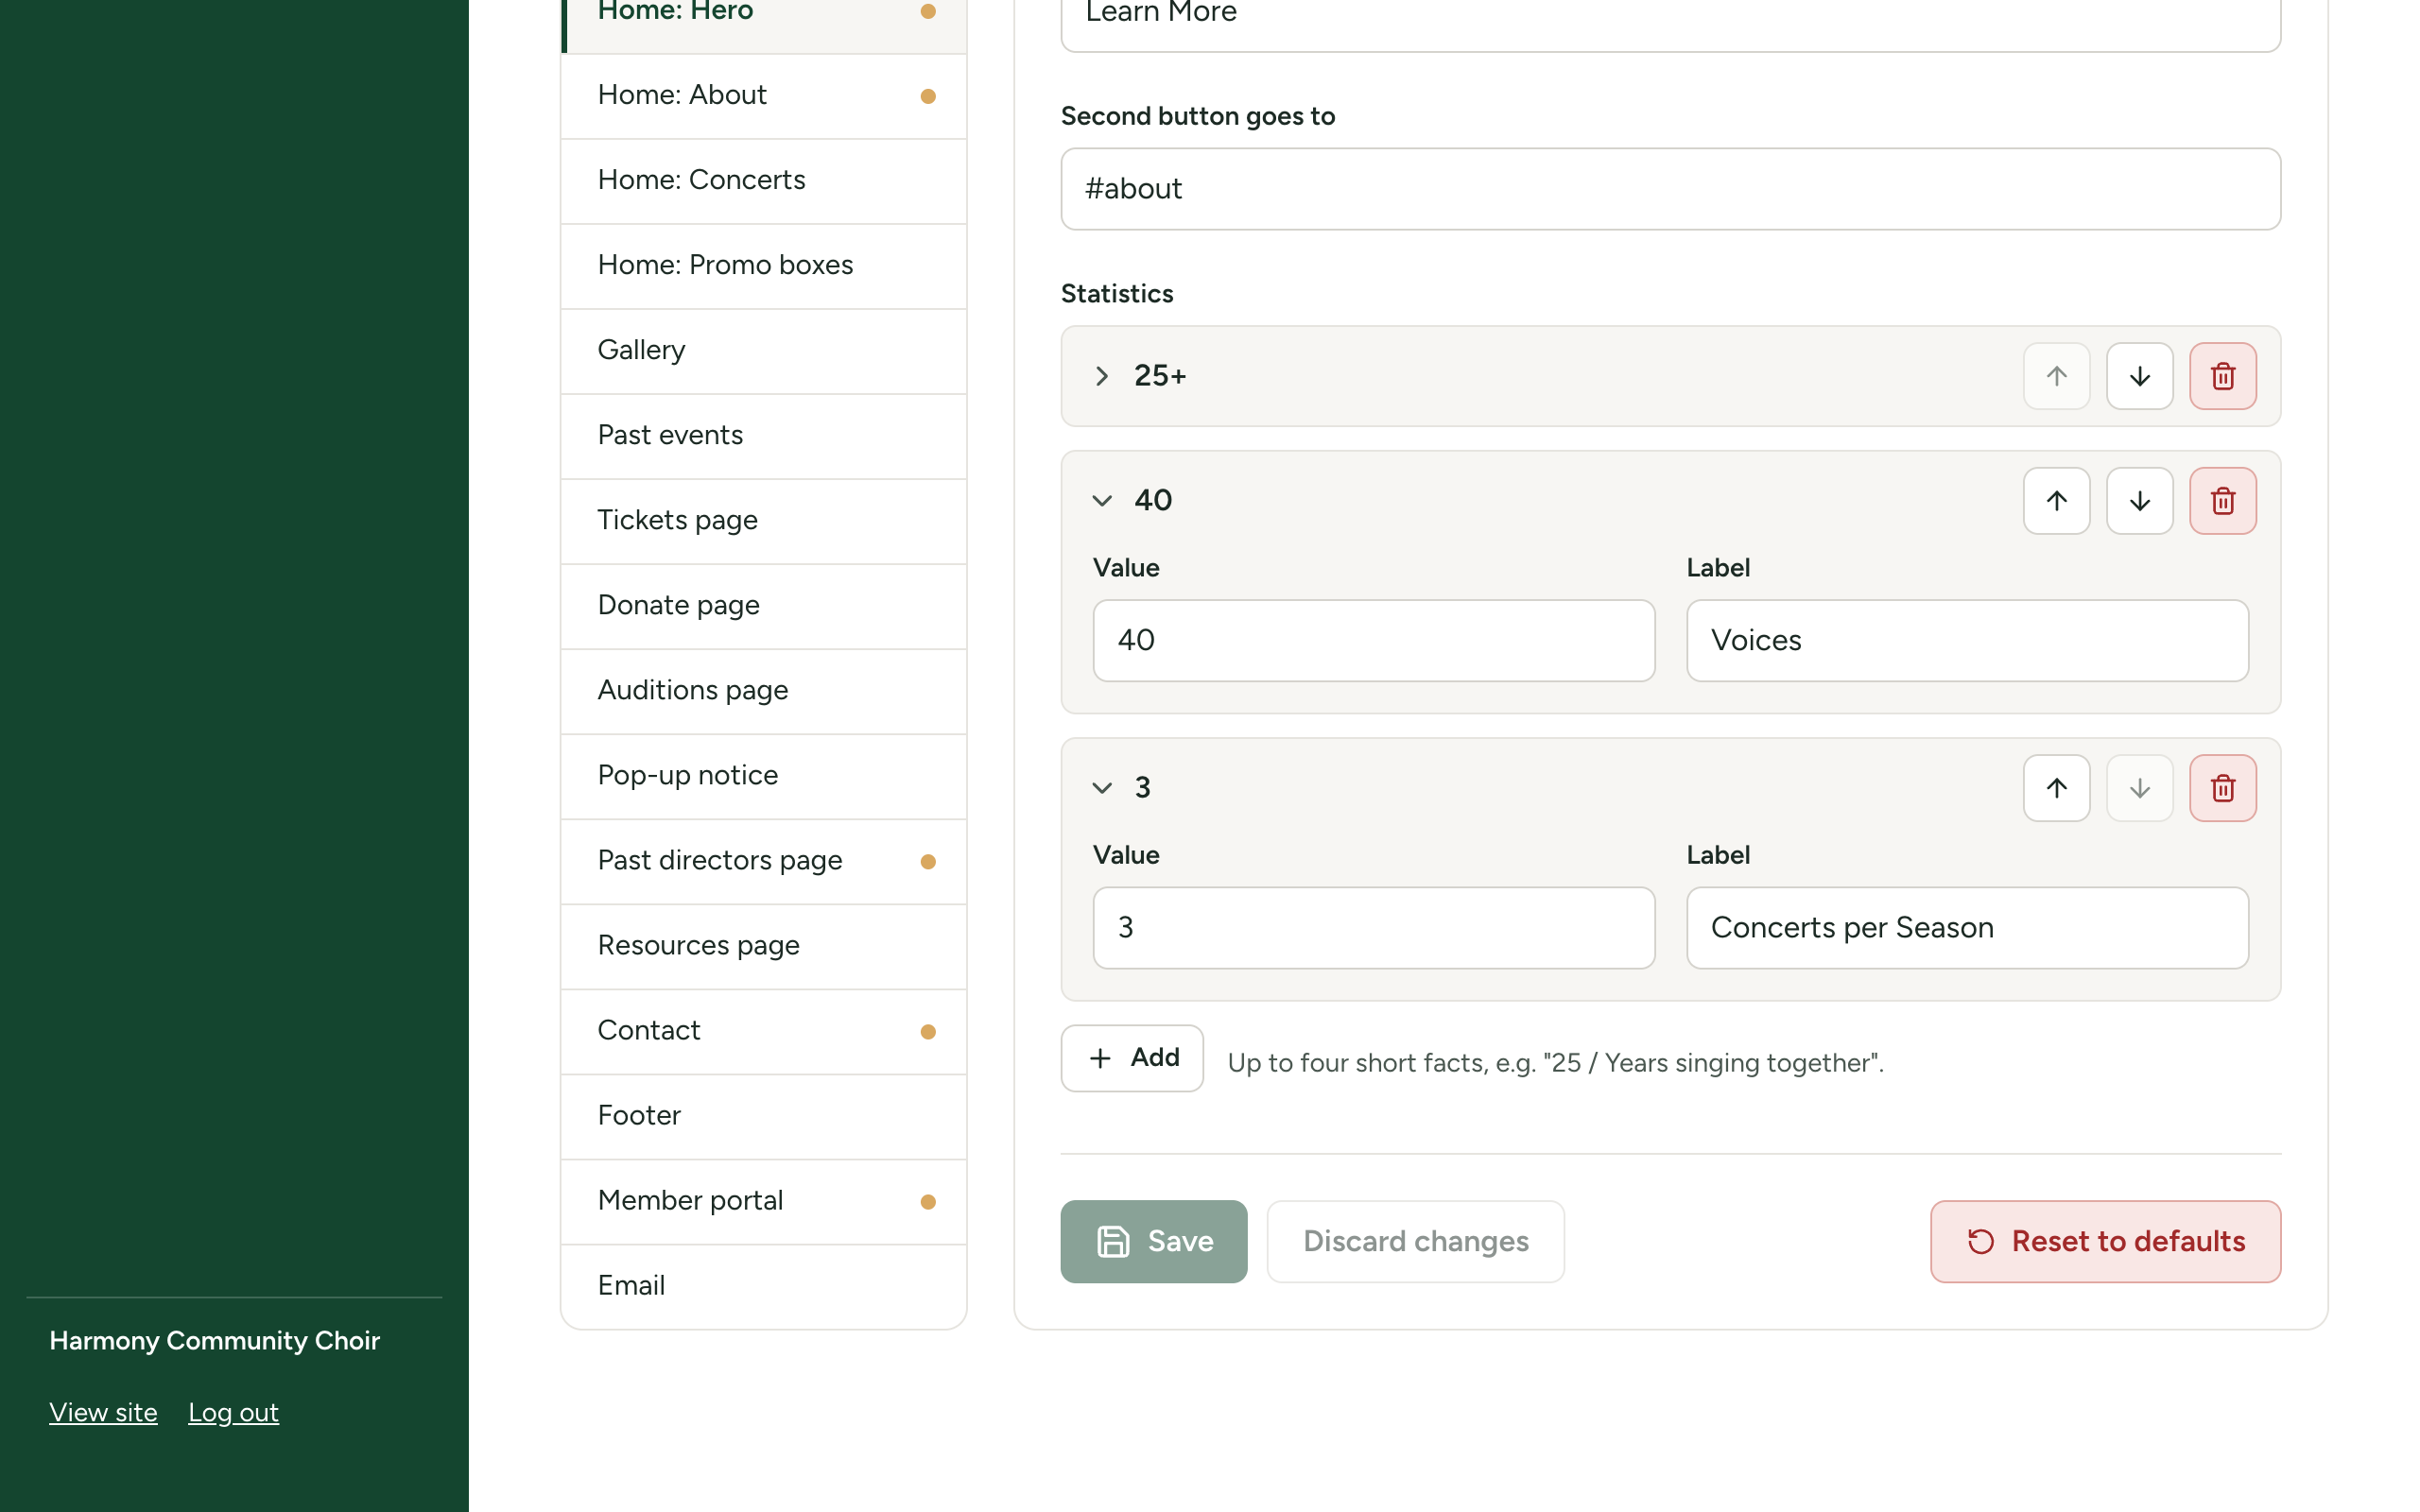Move the 25+ statistic up
This screenshot has width=2420, height=1512.
tap(2056, 376)
